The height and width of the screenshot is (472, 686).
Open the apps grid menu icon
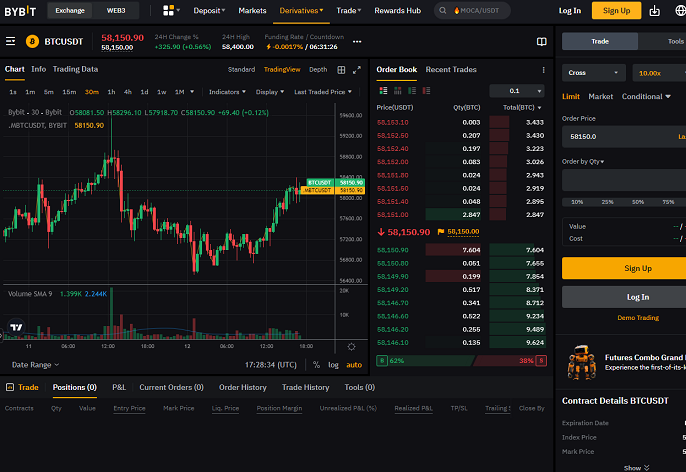[168, 10]
